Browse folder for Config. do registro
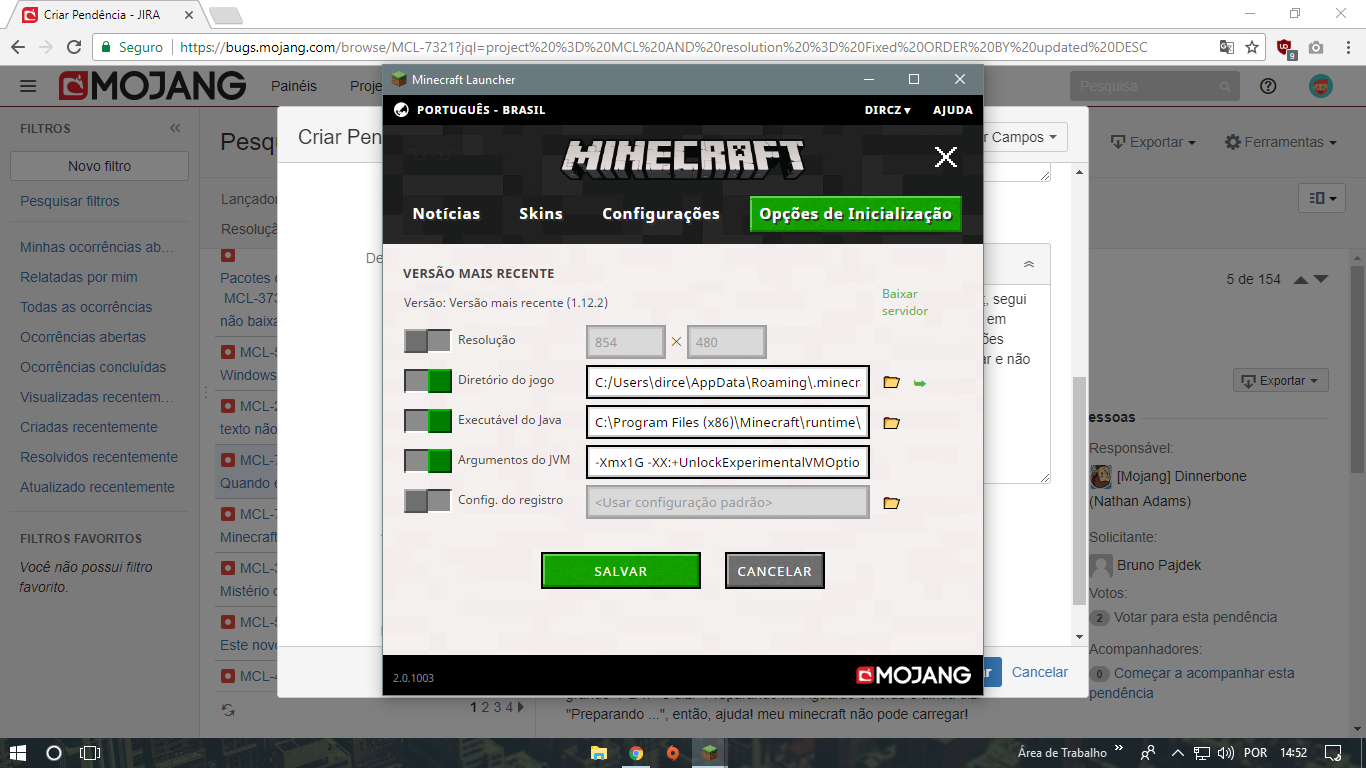The height and width of the screenshot is (768, 1366). [x=892, y=503]
